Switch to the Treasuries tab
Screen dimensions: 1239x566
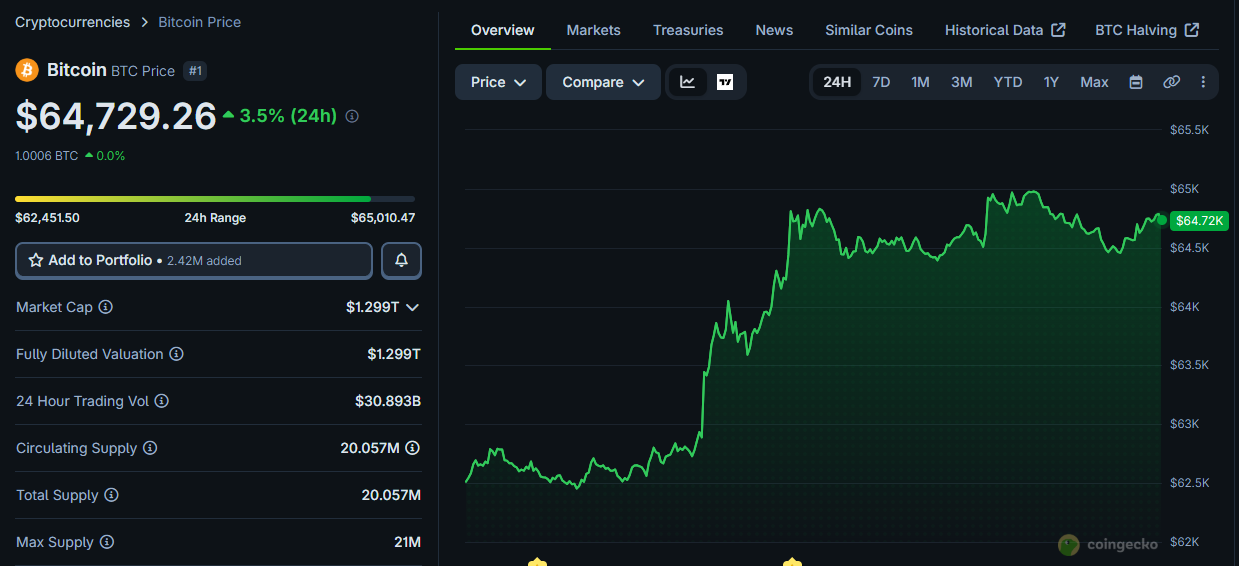[x=688, y=30]
